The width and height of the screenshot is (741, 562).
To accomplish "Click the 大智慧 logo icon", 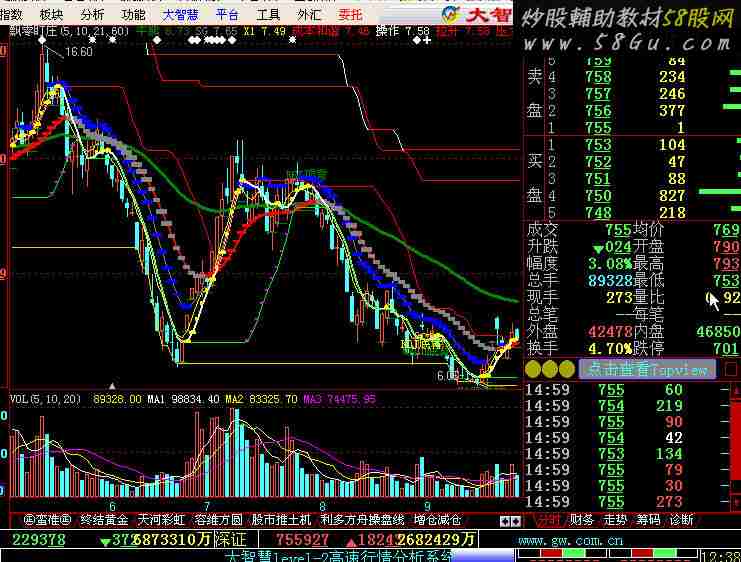I will (451, 15).
